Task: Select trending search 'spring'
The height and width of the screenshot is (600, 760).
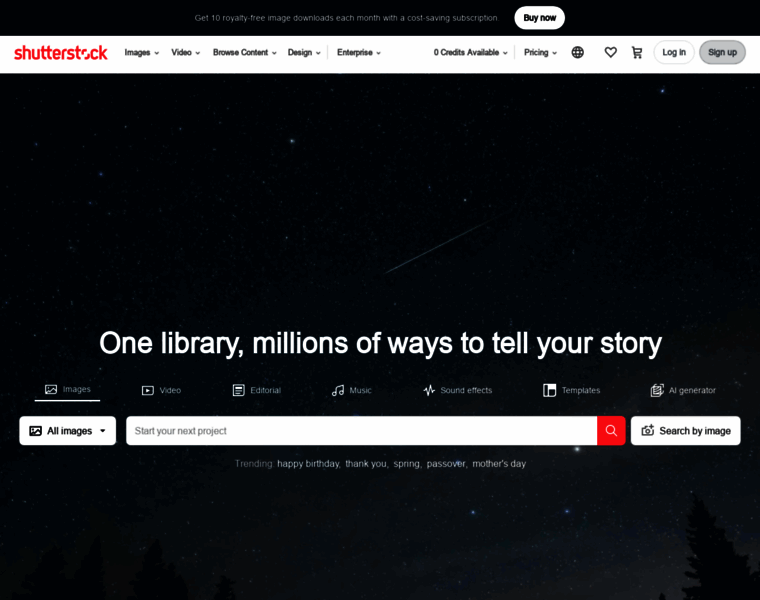Action: (406, 464)
